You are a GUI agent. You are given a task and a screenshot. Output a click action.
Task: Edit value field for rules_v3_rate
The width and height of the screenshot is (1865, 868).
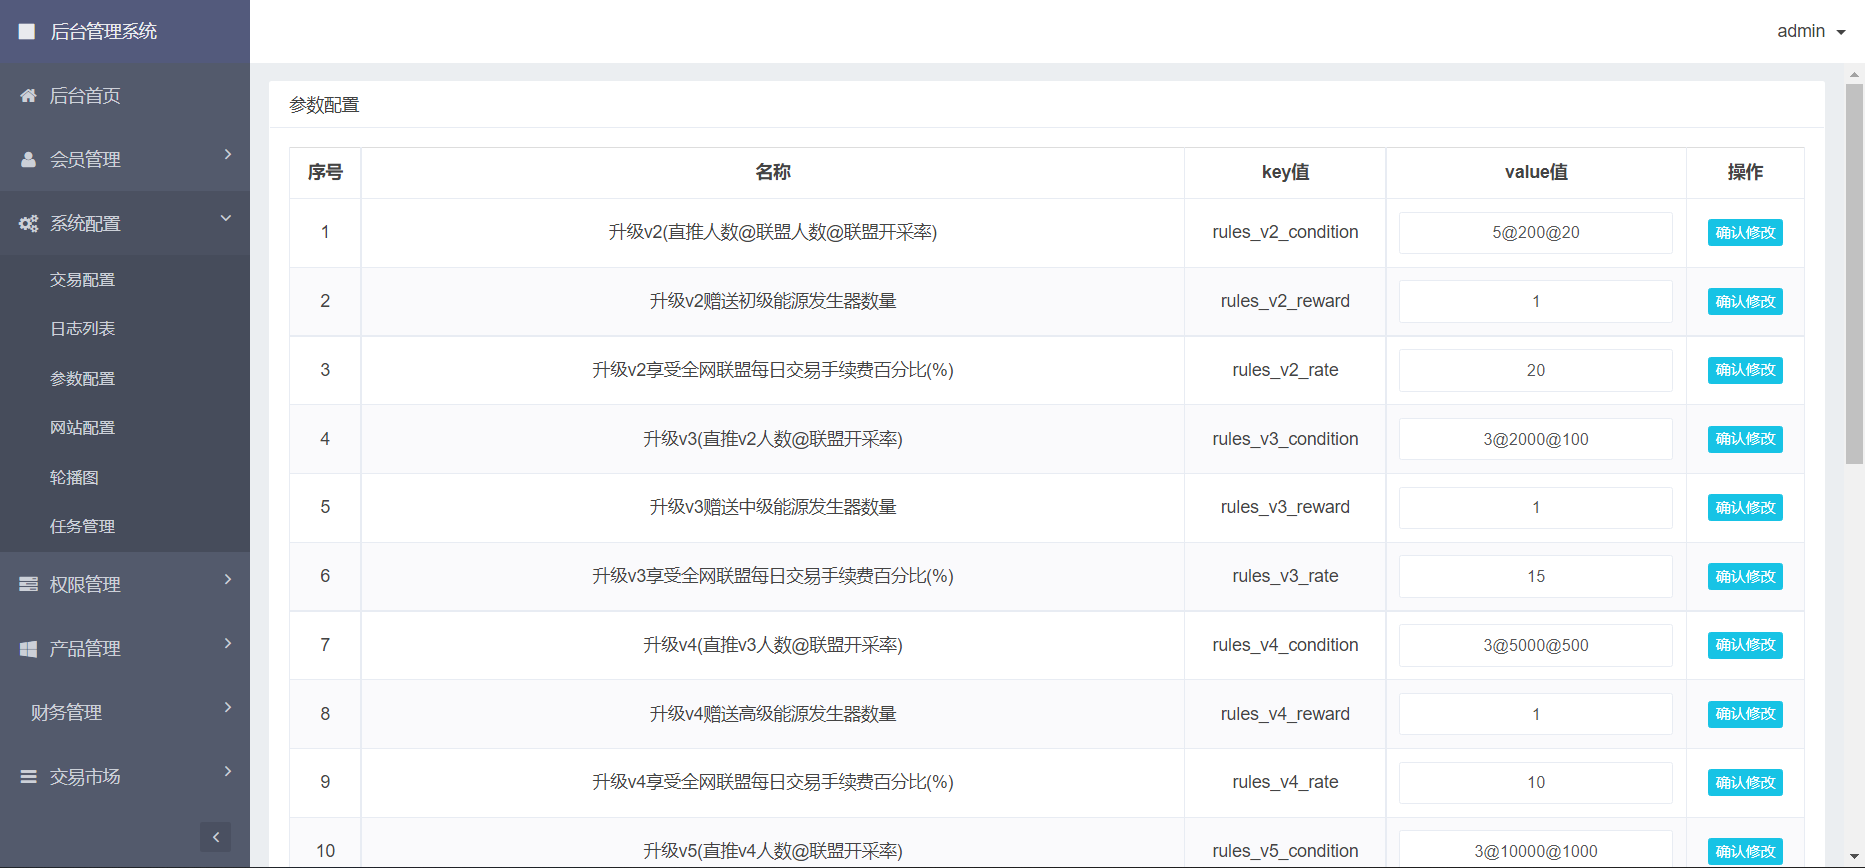[x=1536, y=577]
